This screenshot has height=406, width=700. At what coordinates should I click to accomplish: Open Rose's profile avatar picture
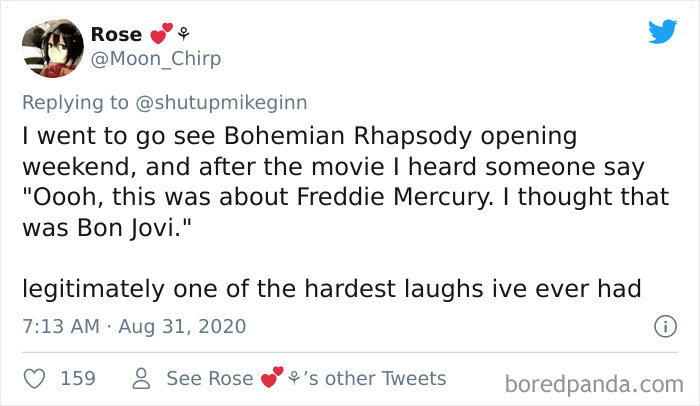tap(51, 46)
